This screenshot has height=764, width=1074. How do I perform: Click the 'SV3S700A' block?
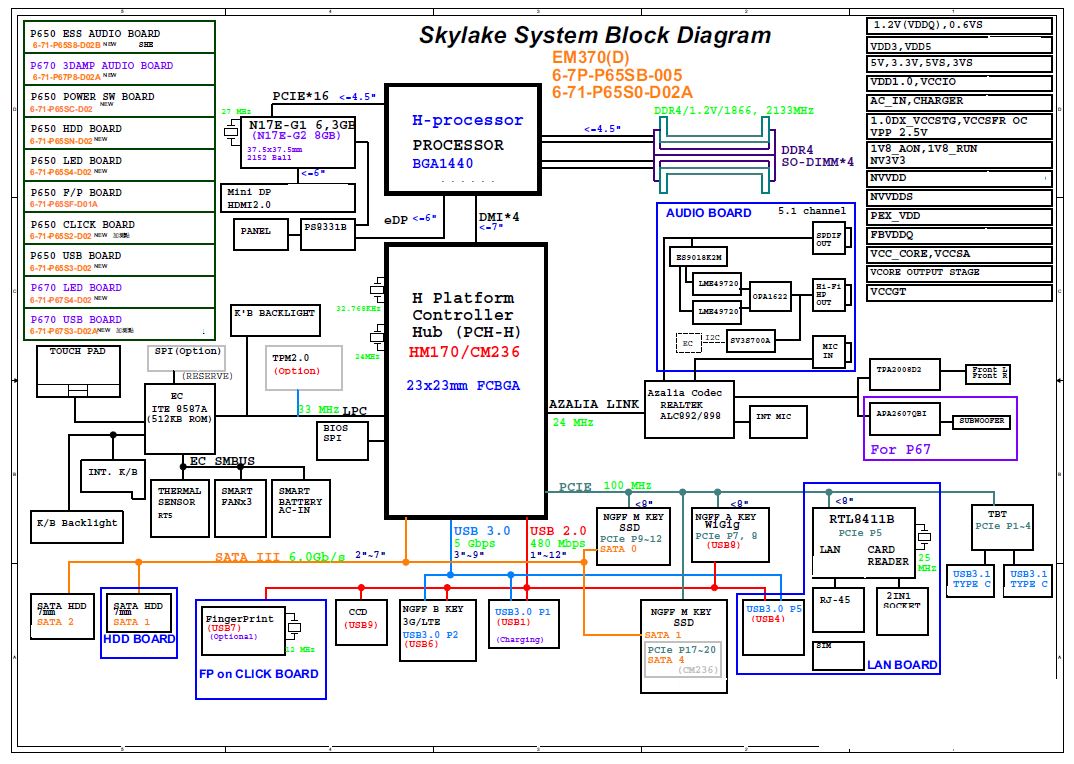(750, 341)
